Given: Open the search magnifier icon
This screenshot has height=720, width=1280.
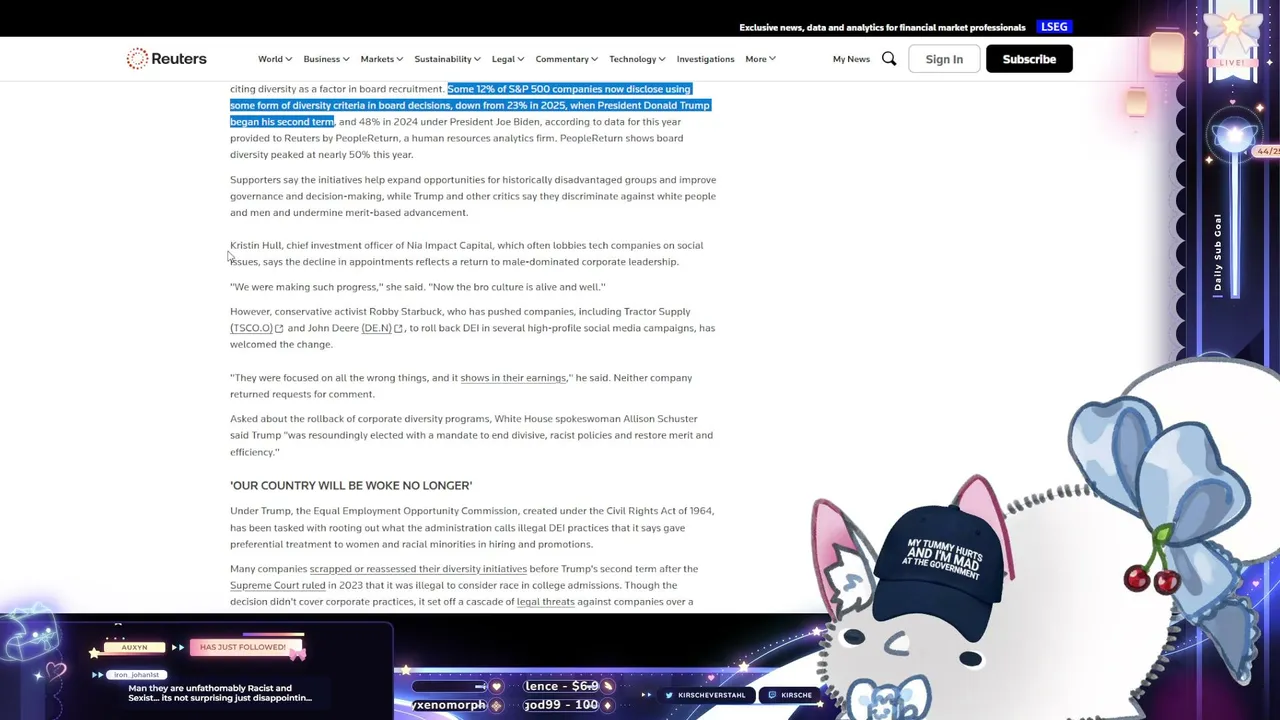Looking at the screenshot, I should [x=889, y=59].
